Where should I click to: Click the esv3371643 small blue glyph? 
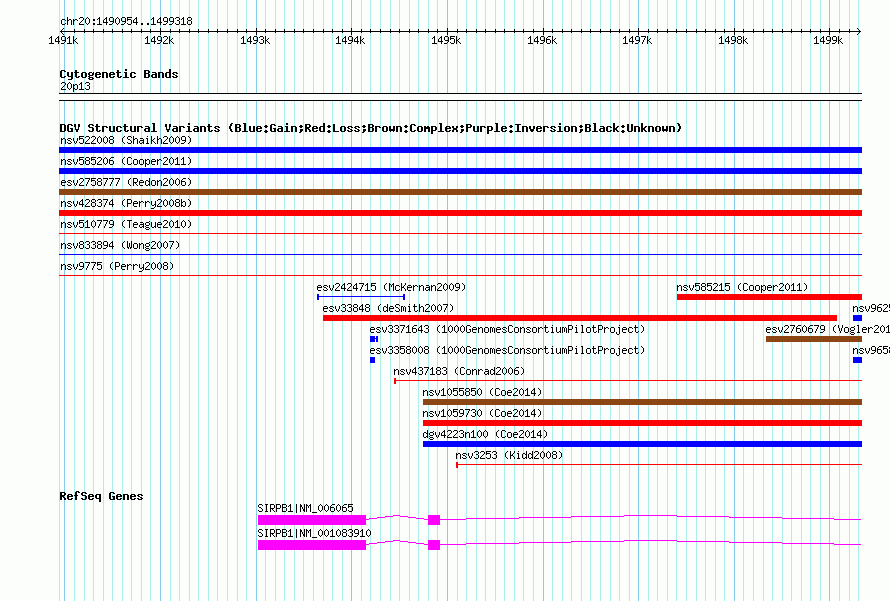[x=374, y=339]
